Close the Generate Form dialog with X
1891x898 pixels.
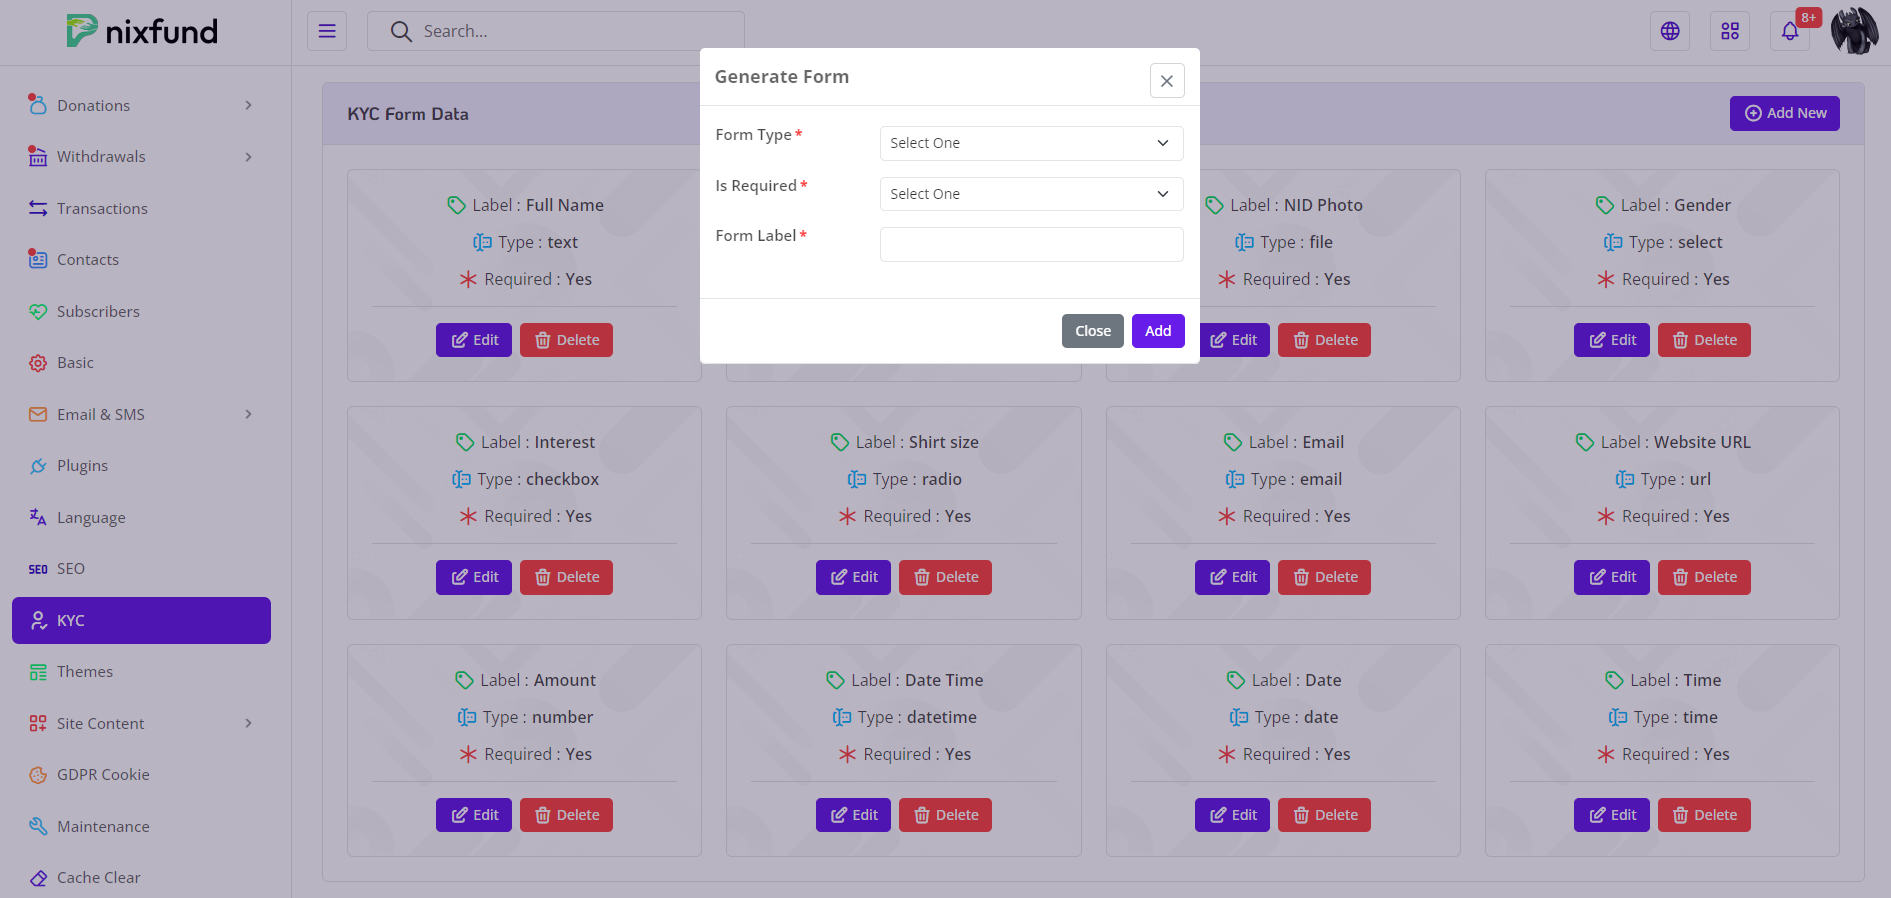pyautogui.click(x=1166, y=81)
